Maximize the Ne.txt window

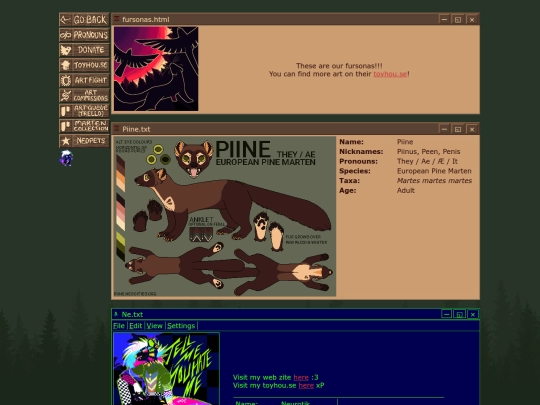[459, 314]
